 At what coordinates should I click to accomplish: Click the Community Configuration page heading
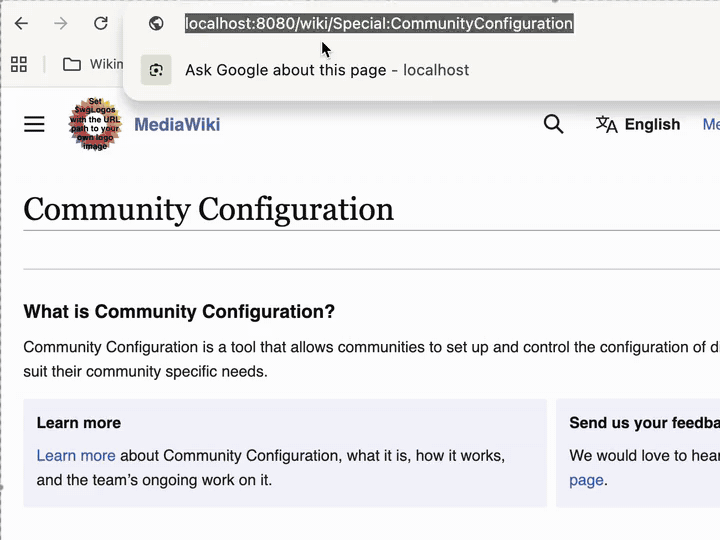click(208, 209)
